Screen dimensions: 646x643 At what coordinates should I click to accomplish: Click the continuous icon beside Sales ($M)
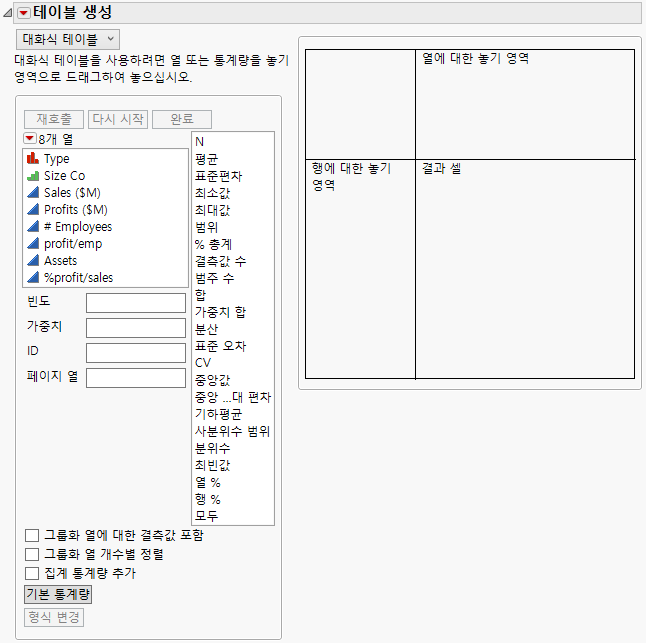pyautogui.click(x=33, y=192)
